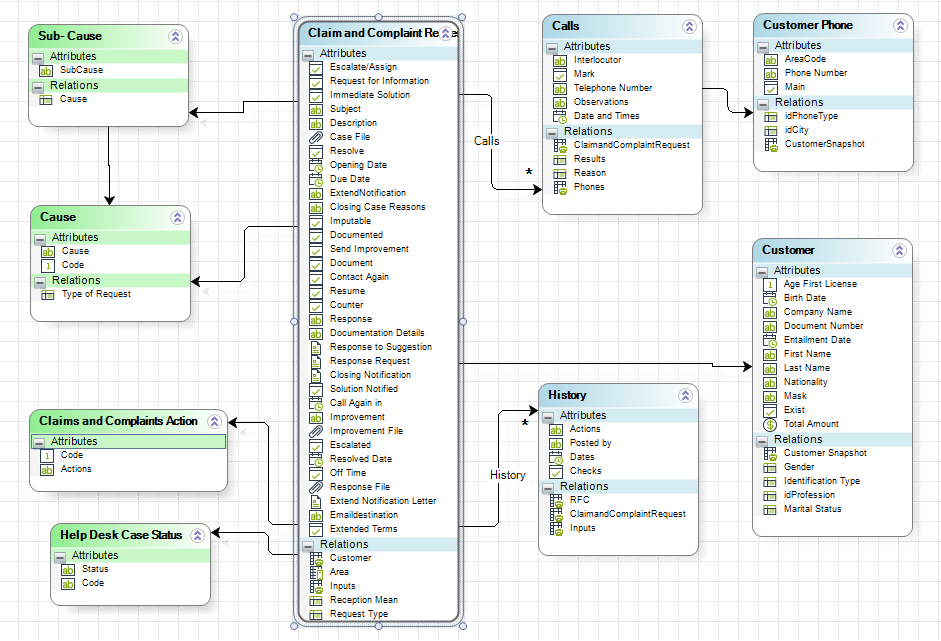Click the Improvement File paperclip icon
This screenshot has height=641, width=941.
pyautogui.click(x=316, y=432)
